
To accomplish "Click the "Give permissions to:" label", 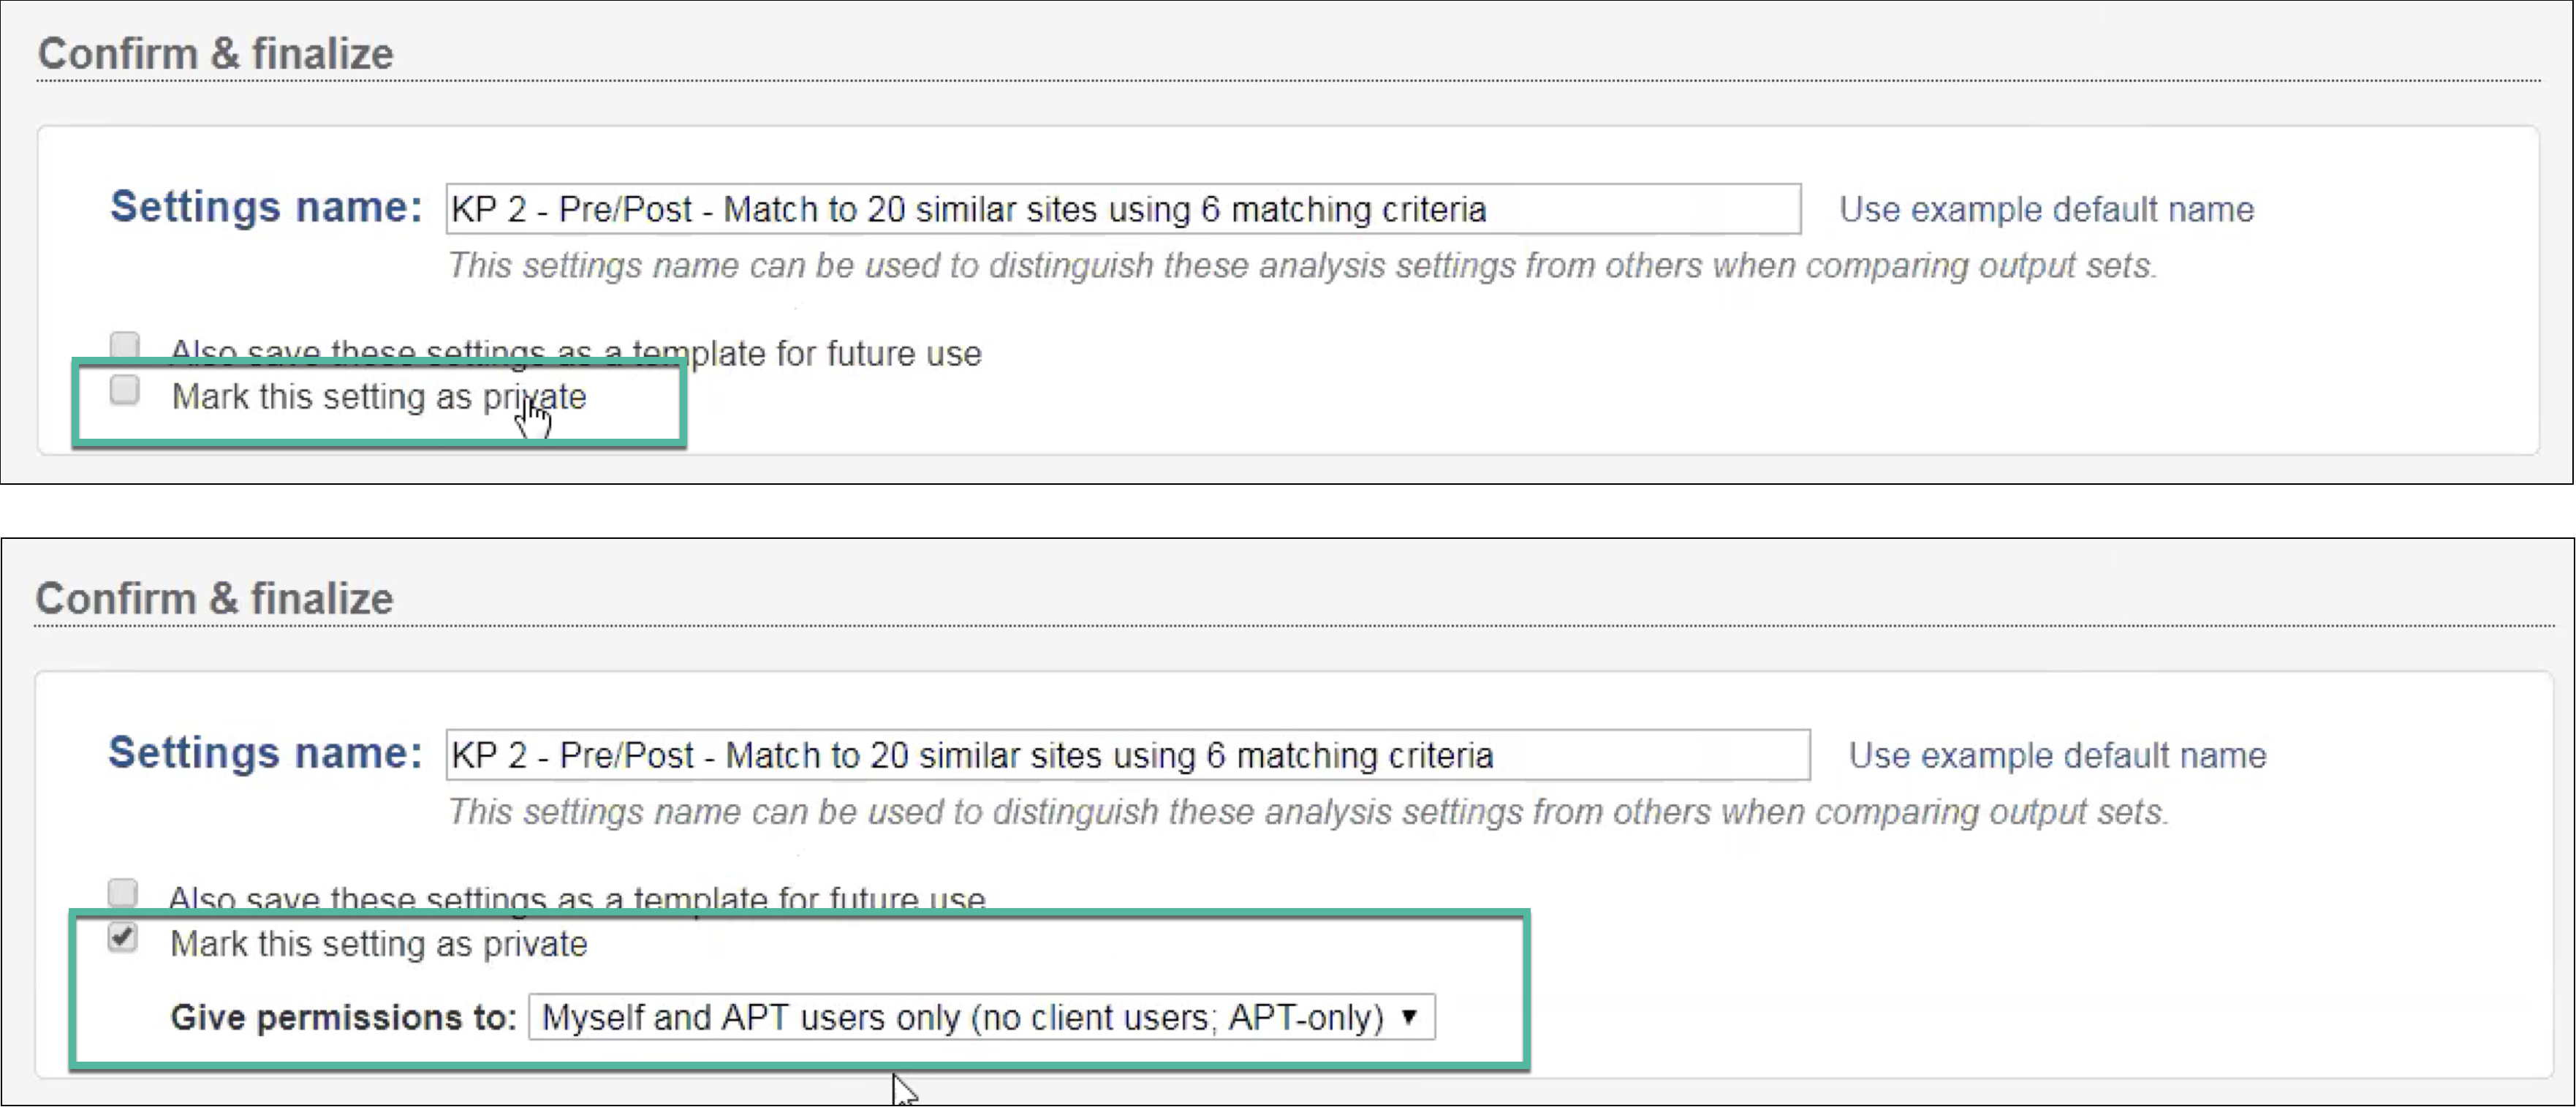I will pos(342,1017).
